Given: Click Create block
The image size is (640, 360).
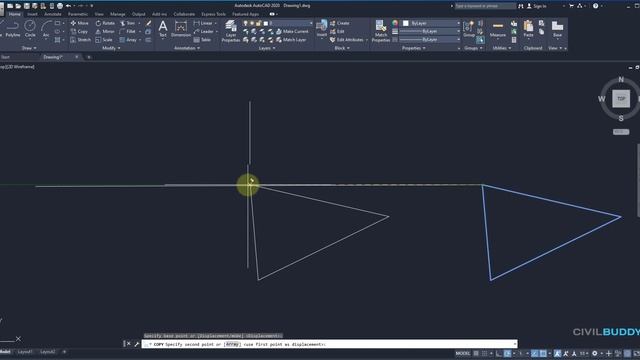Looking at the screenshot, I should click(x=340, y=23).
